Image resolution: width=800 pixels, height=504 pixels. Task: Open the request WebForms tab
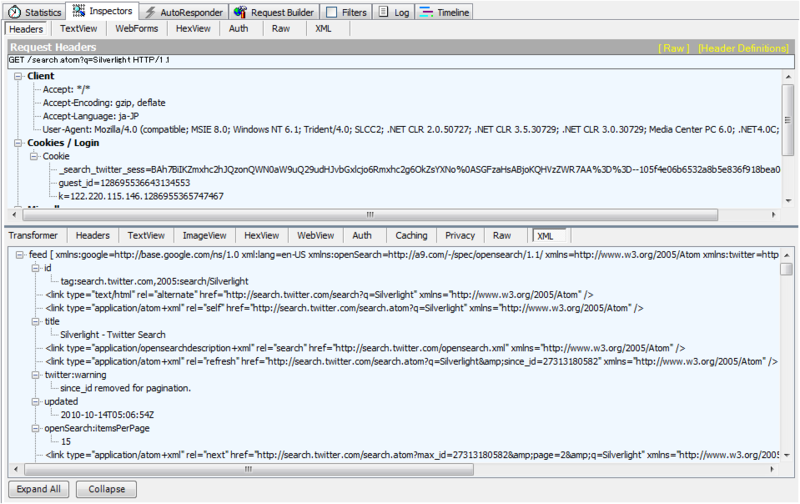tap(137, 29)
